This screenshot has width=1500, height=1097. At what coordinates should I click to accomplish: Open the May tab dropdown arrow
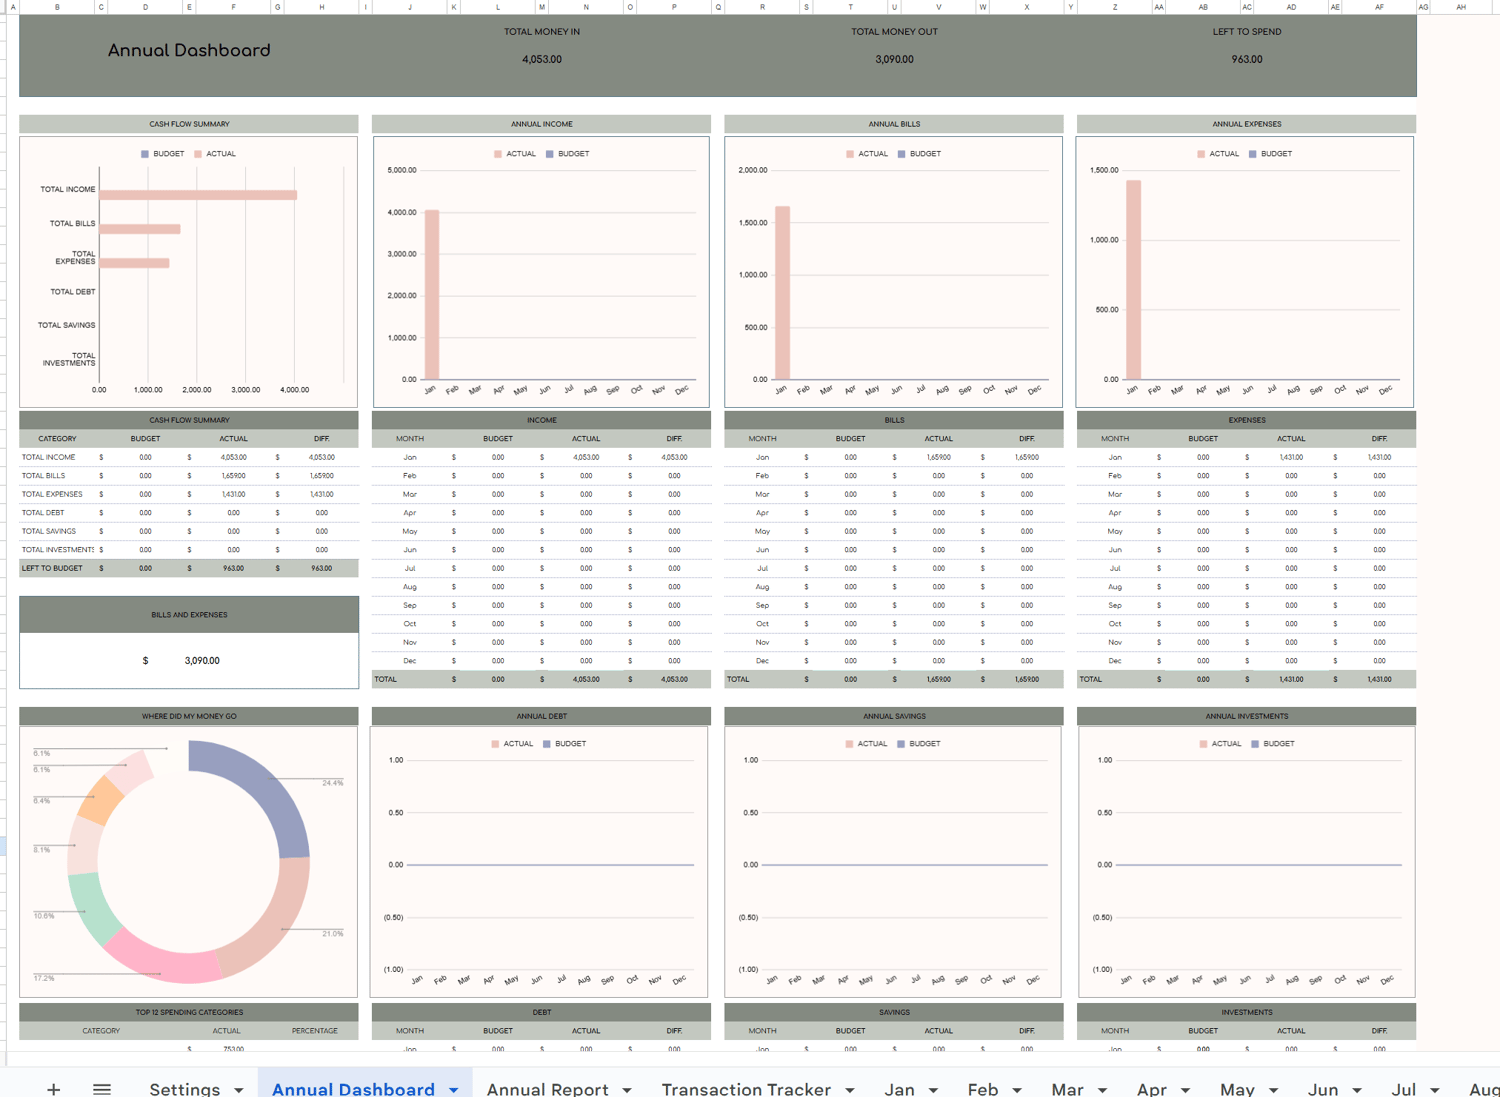tap(1274, 1089)
